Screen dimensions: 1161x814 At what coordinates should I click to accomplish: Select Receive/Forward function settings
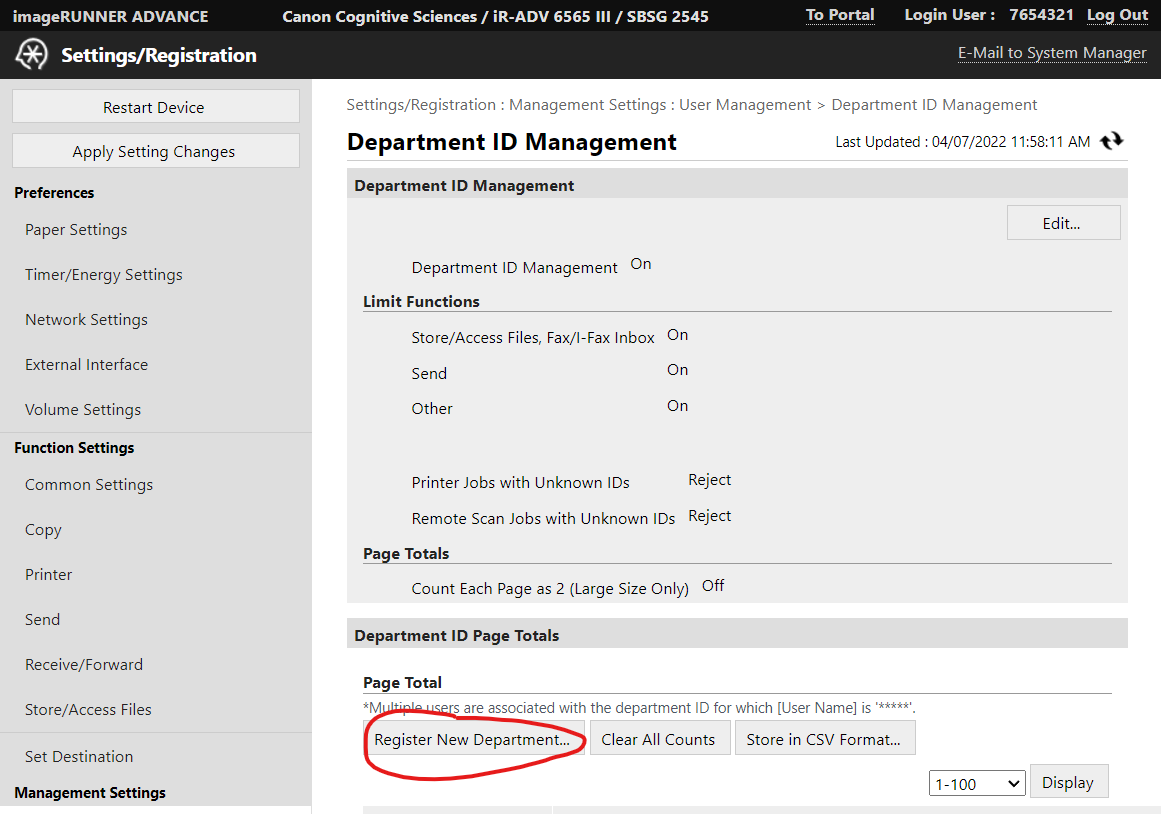coord(84,665)
